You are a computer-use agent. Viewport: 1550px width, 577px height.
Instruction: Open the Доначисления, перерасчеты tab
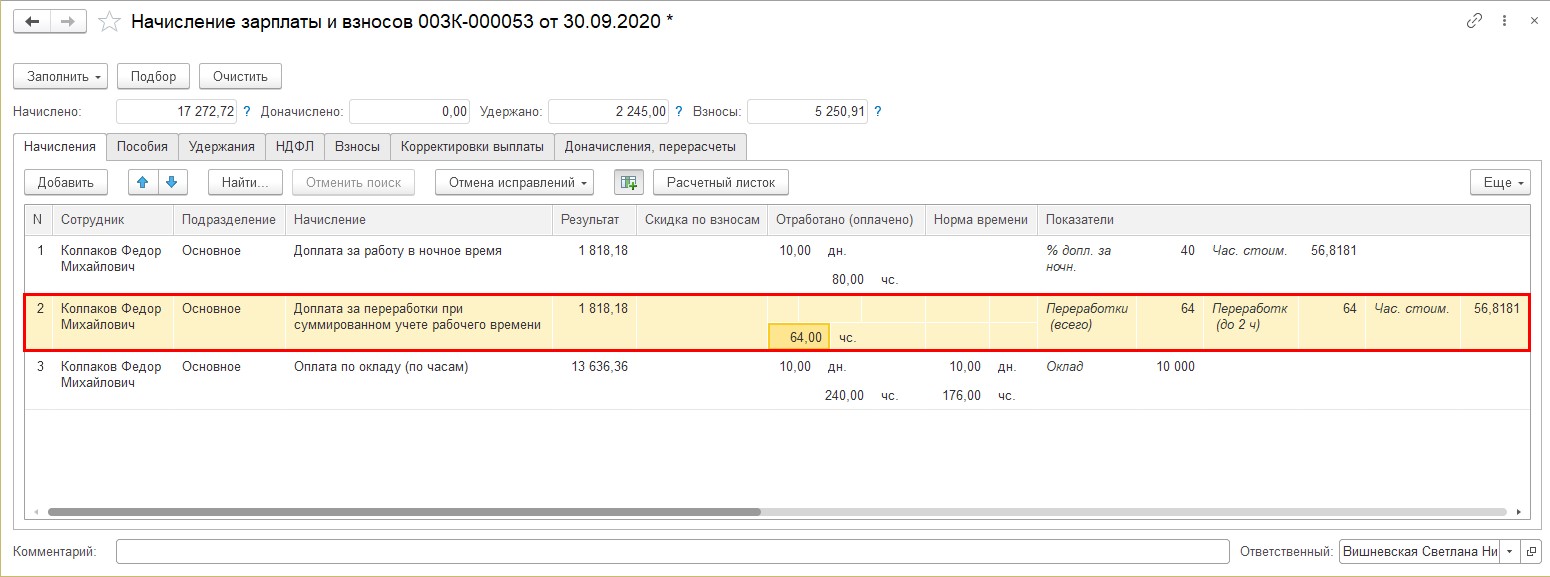pyautogui.click(x=650, y=146)
